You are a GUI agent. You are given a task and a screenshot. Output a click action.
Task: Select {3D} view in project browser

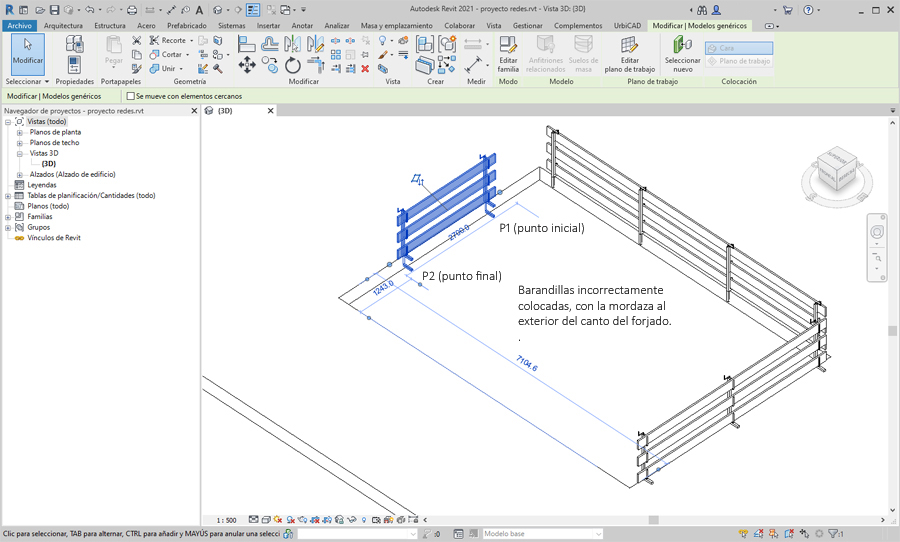click(x=48, y=164)
